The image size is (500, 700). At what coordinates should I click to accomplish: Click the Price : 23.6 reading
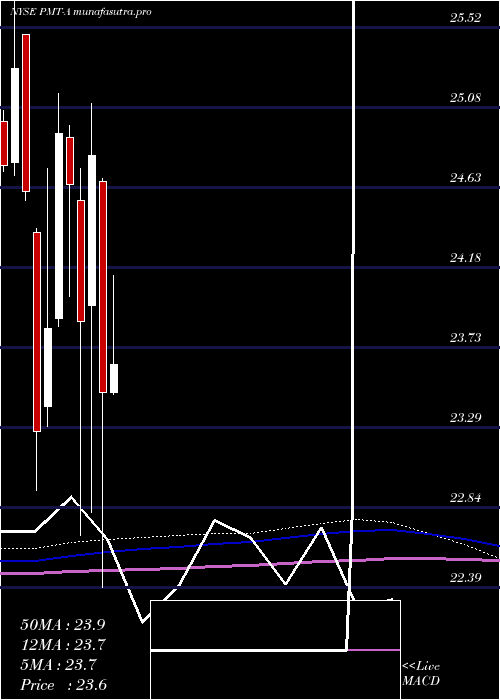63,685
